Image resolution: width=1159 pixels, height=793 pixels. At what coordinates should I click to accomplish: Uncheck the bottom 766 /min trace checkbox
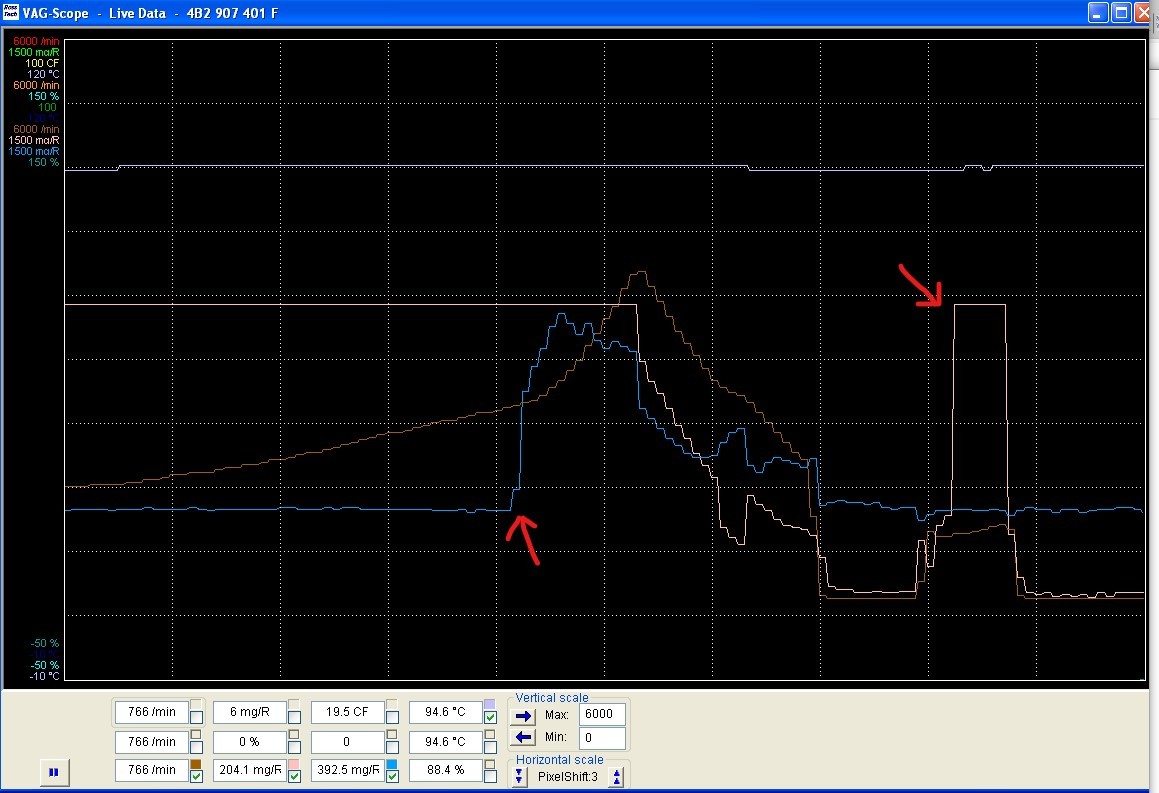(197, 776)
